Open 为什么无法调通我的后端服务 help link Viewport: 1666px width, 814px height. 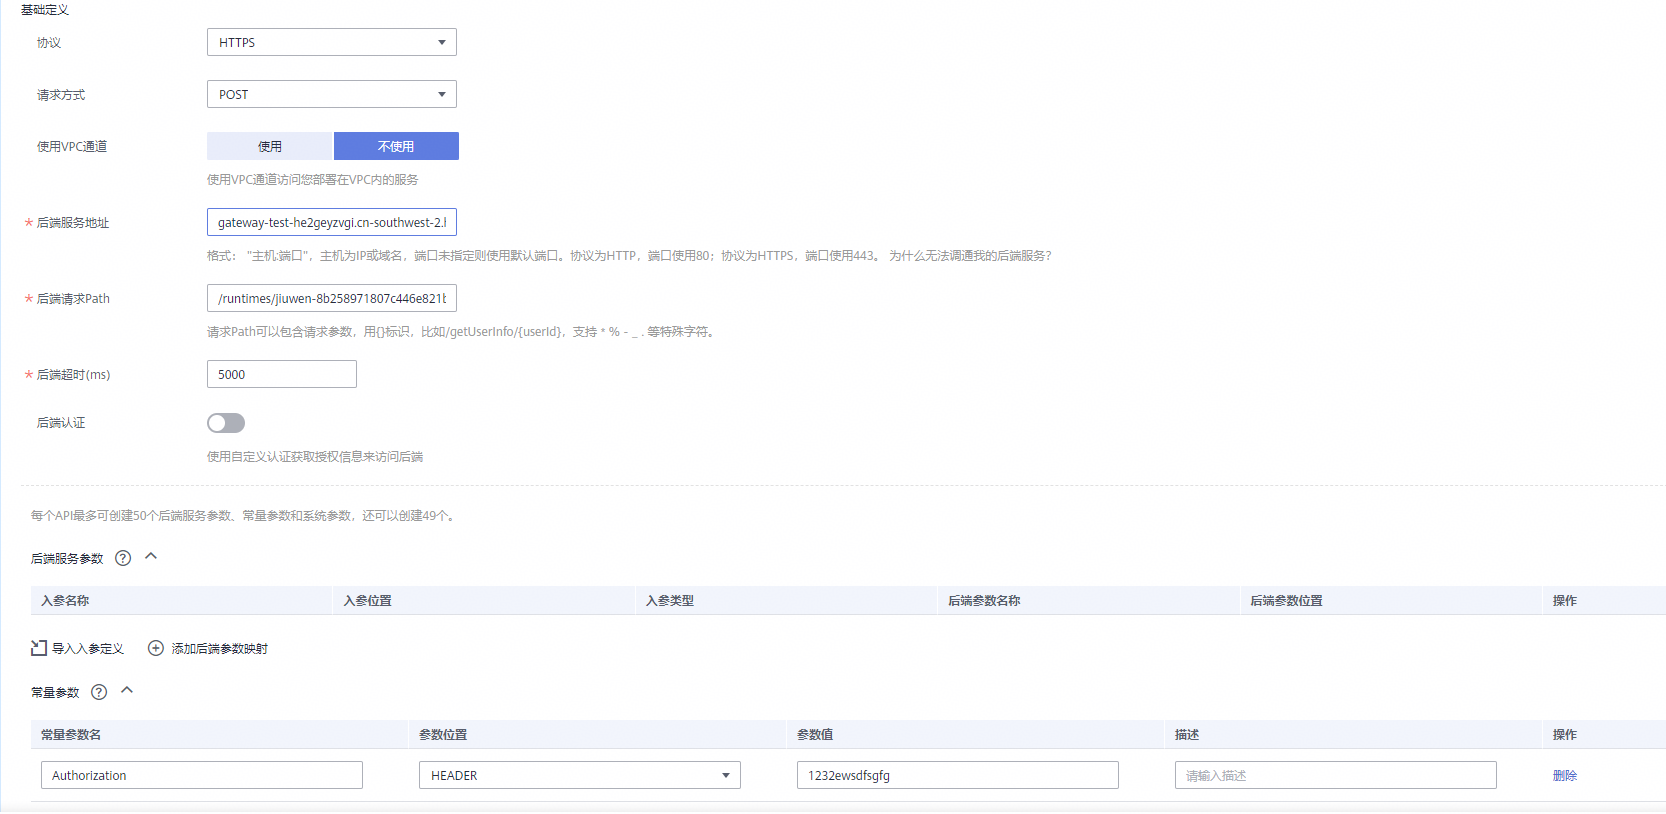(970, 256)
